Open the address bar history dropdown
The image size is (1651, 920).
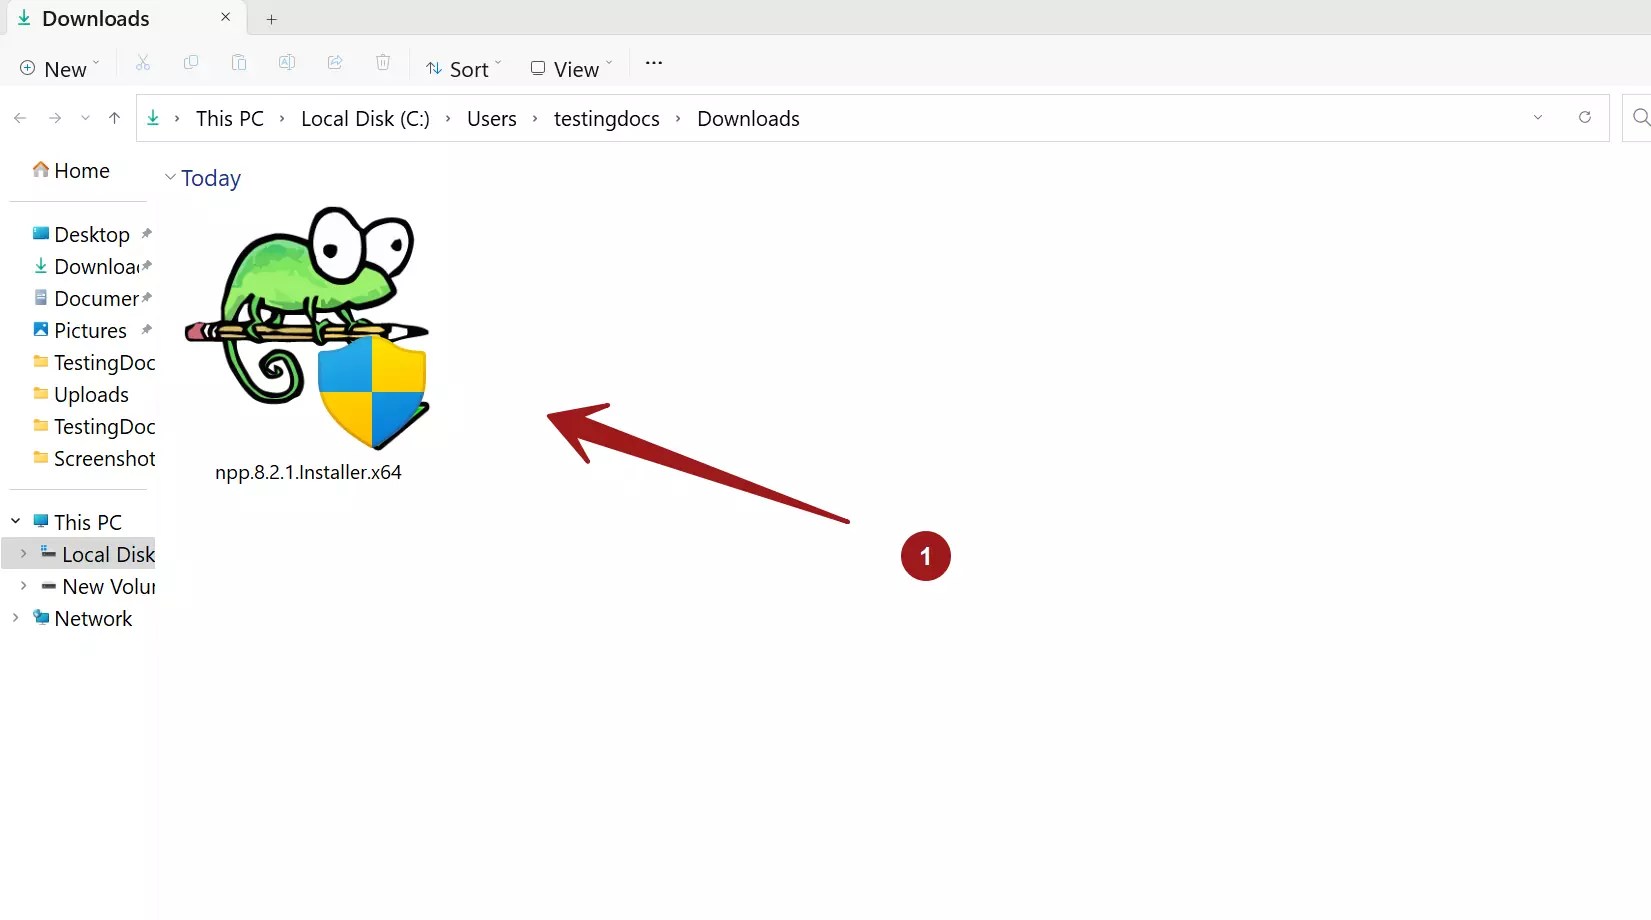click(x=1537, y=117)
